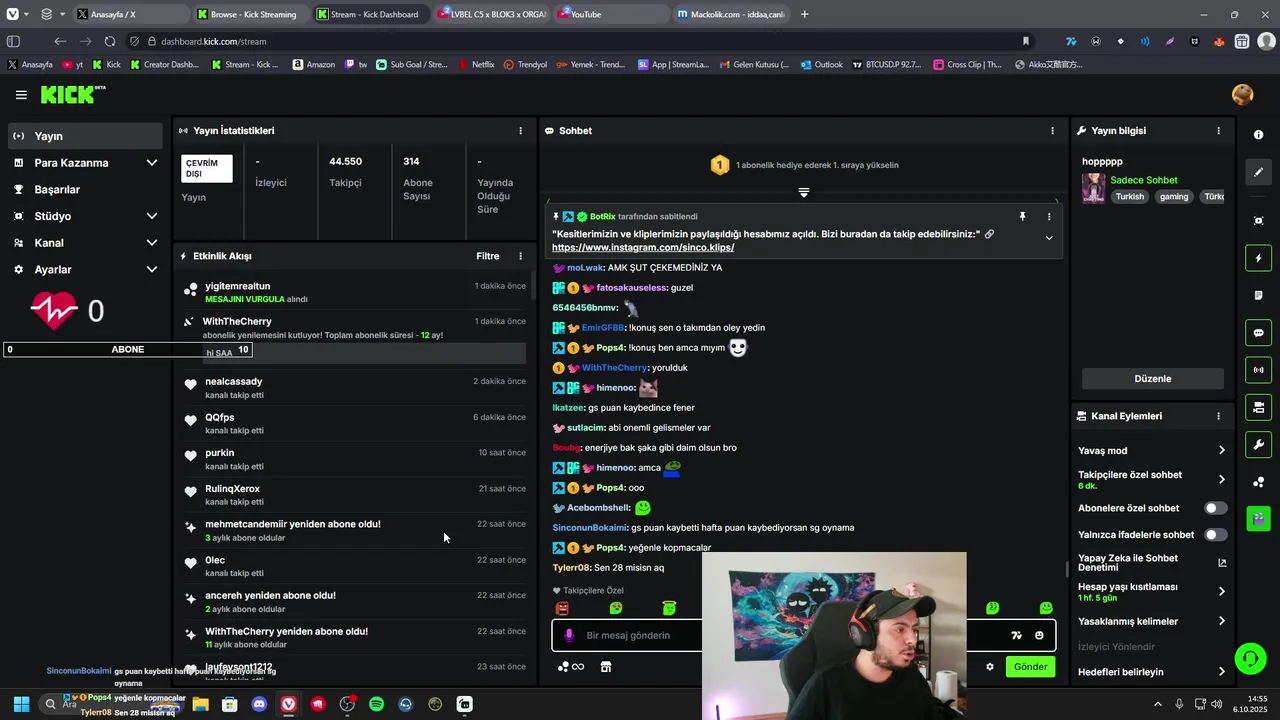The image size is (1280, 720).
Task: Toggle Abonelere özel sohbet switch
Action: click(x=1215, y=508)
